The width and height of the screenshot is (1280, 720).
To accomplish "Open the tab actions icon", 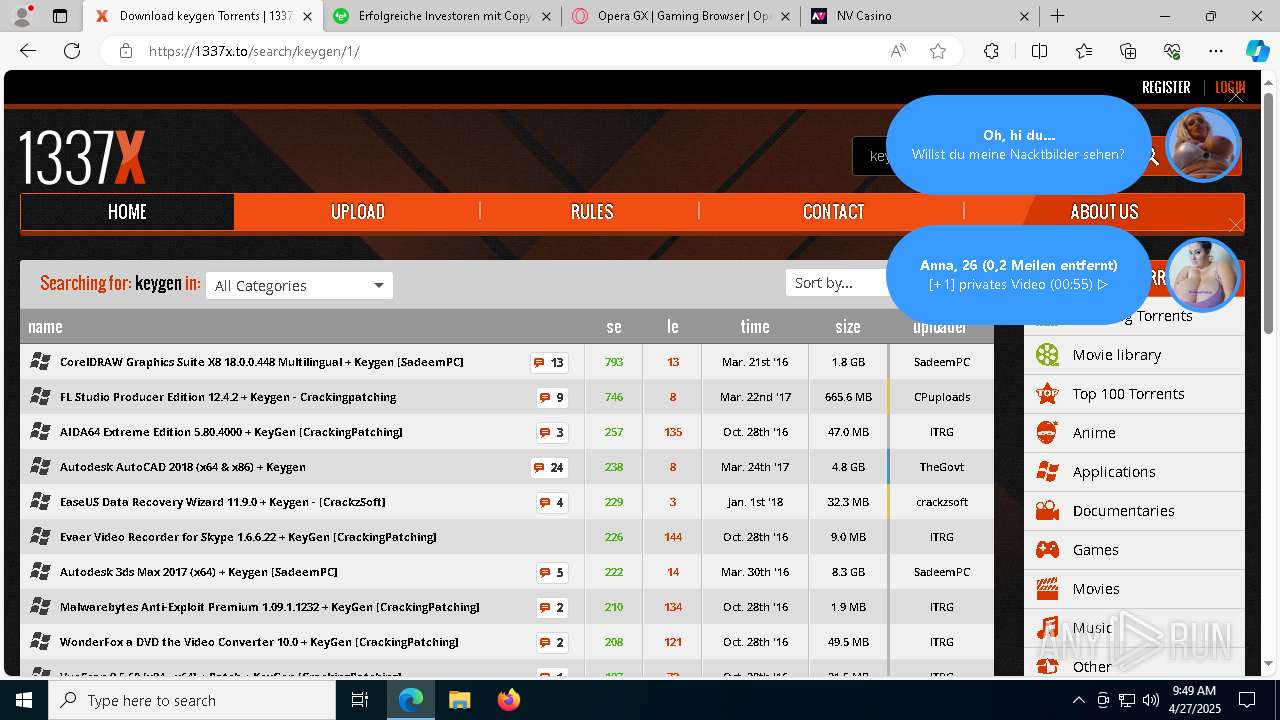I will (x=60, y=16).
